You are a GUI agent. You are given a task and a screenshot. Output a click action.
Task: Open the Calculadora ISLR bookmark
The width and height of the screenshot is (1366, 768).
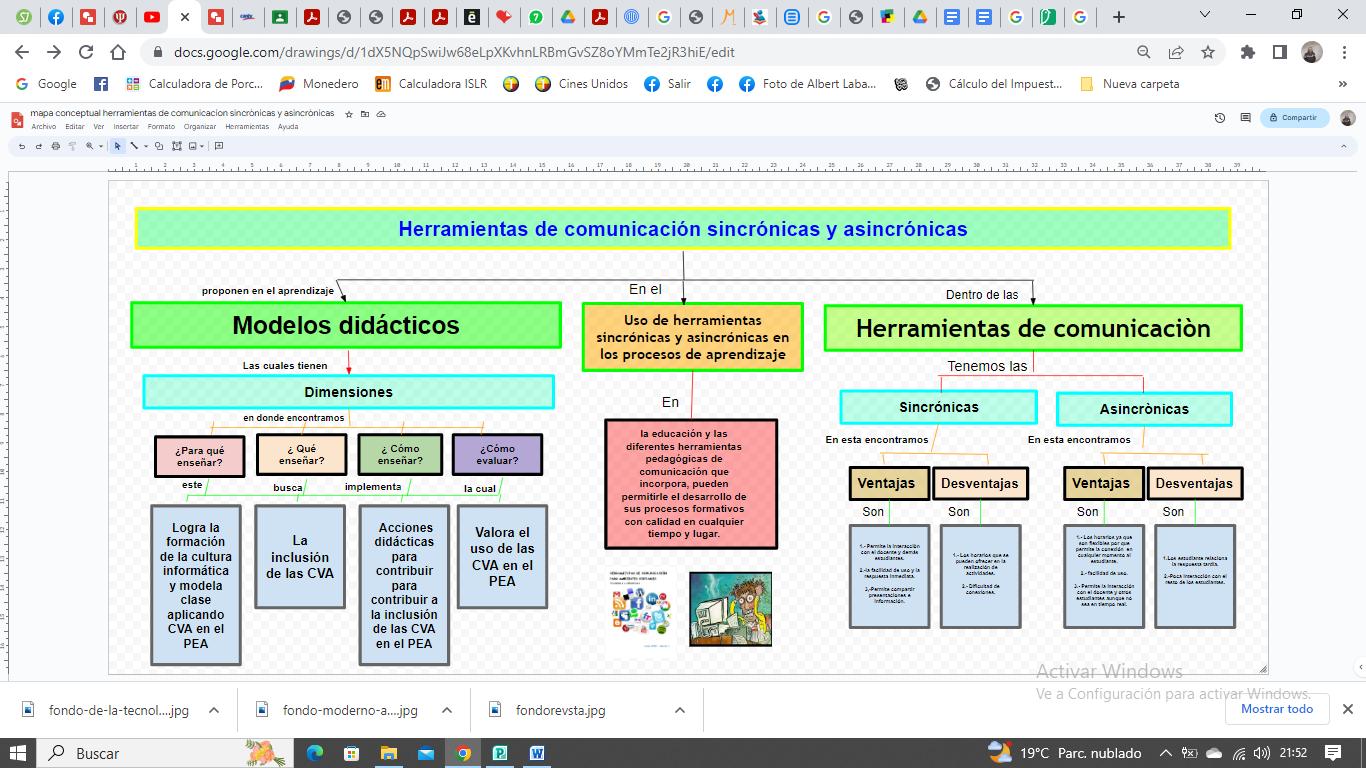[431, 84]
